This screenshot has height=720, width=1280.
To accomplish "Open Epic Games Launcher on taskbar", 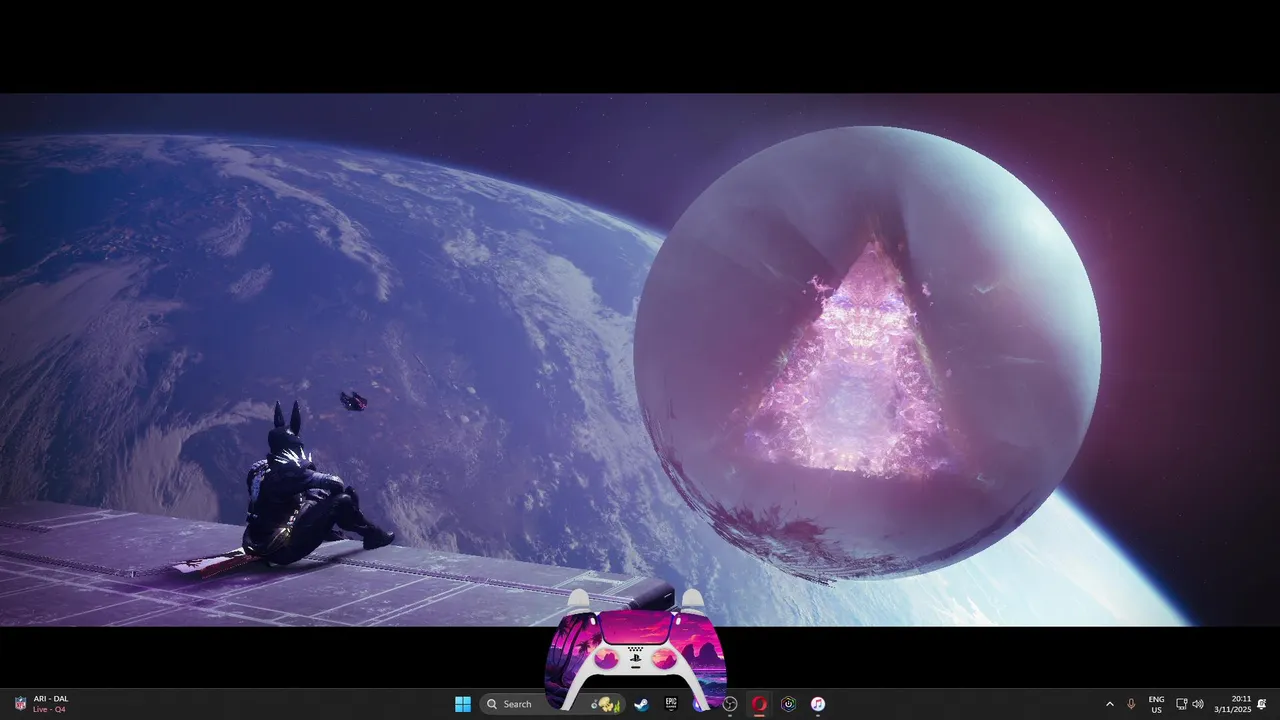I will (671, 704).
